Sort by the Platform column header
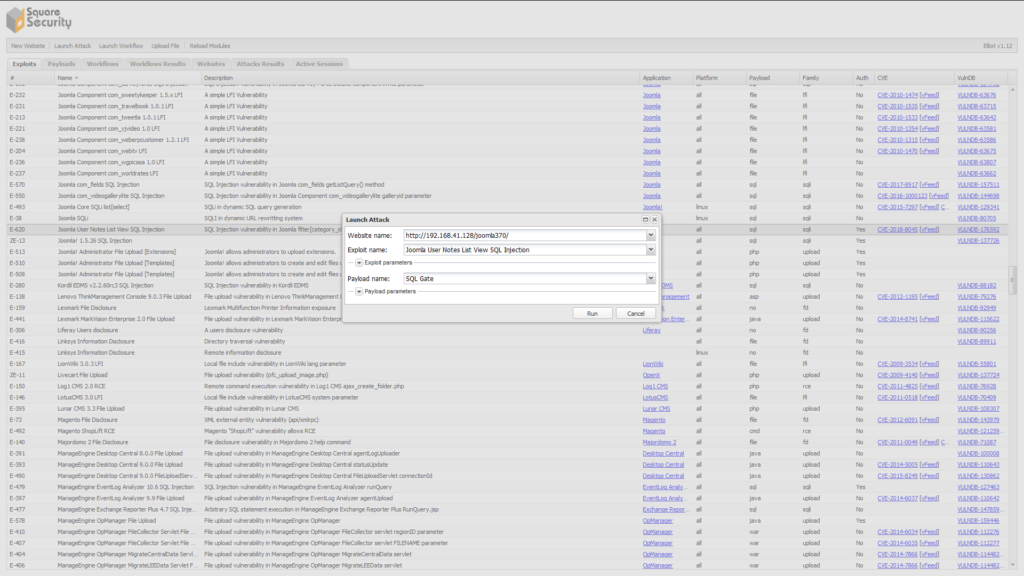 720,78
